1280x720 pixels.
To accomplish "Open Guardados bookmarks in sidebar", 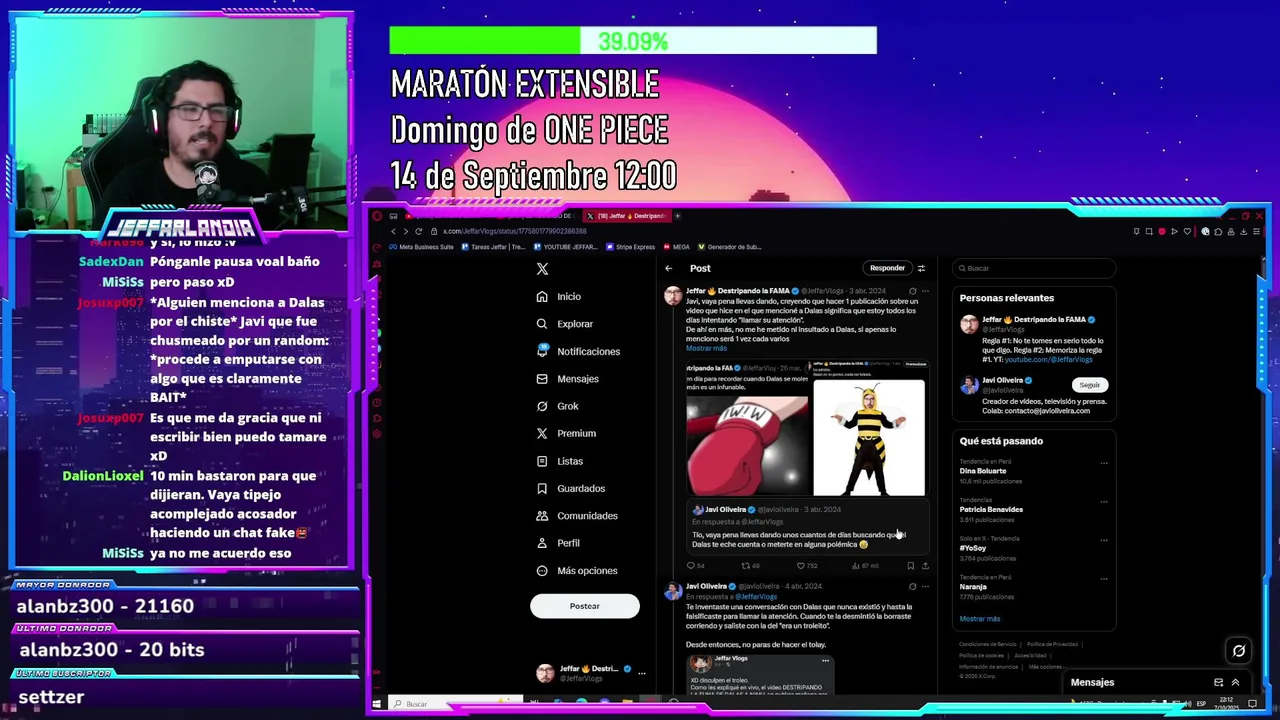I will [x=570, y=488].
